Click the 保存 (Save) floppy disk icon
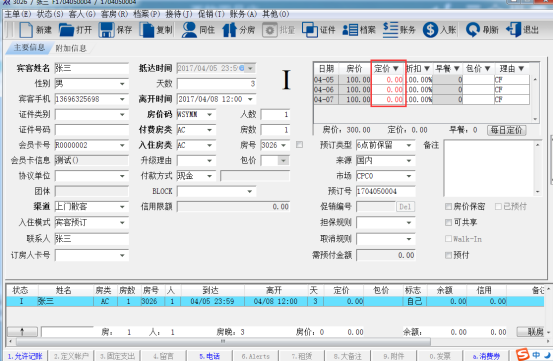Screen dimensions: 553x362 (107, 30)
